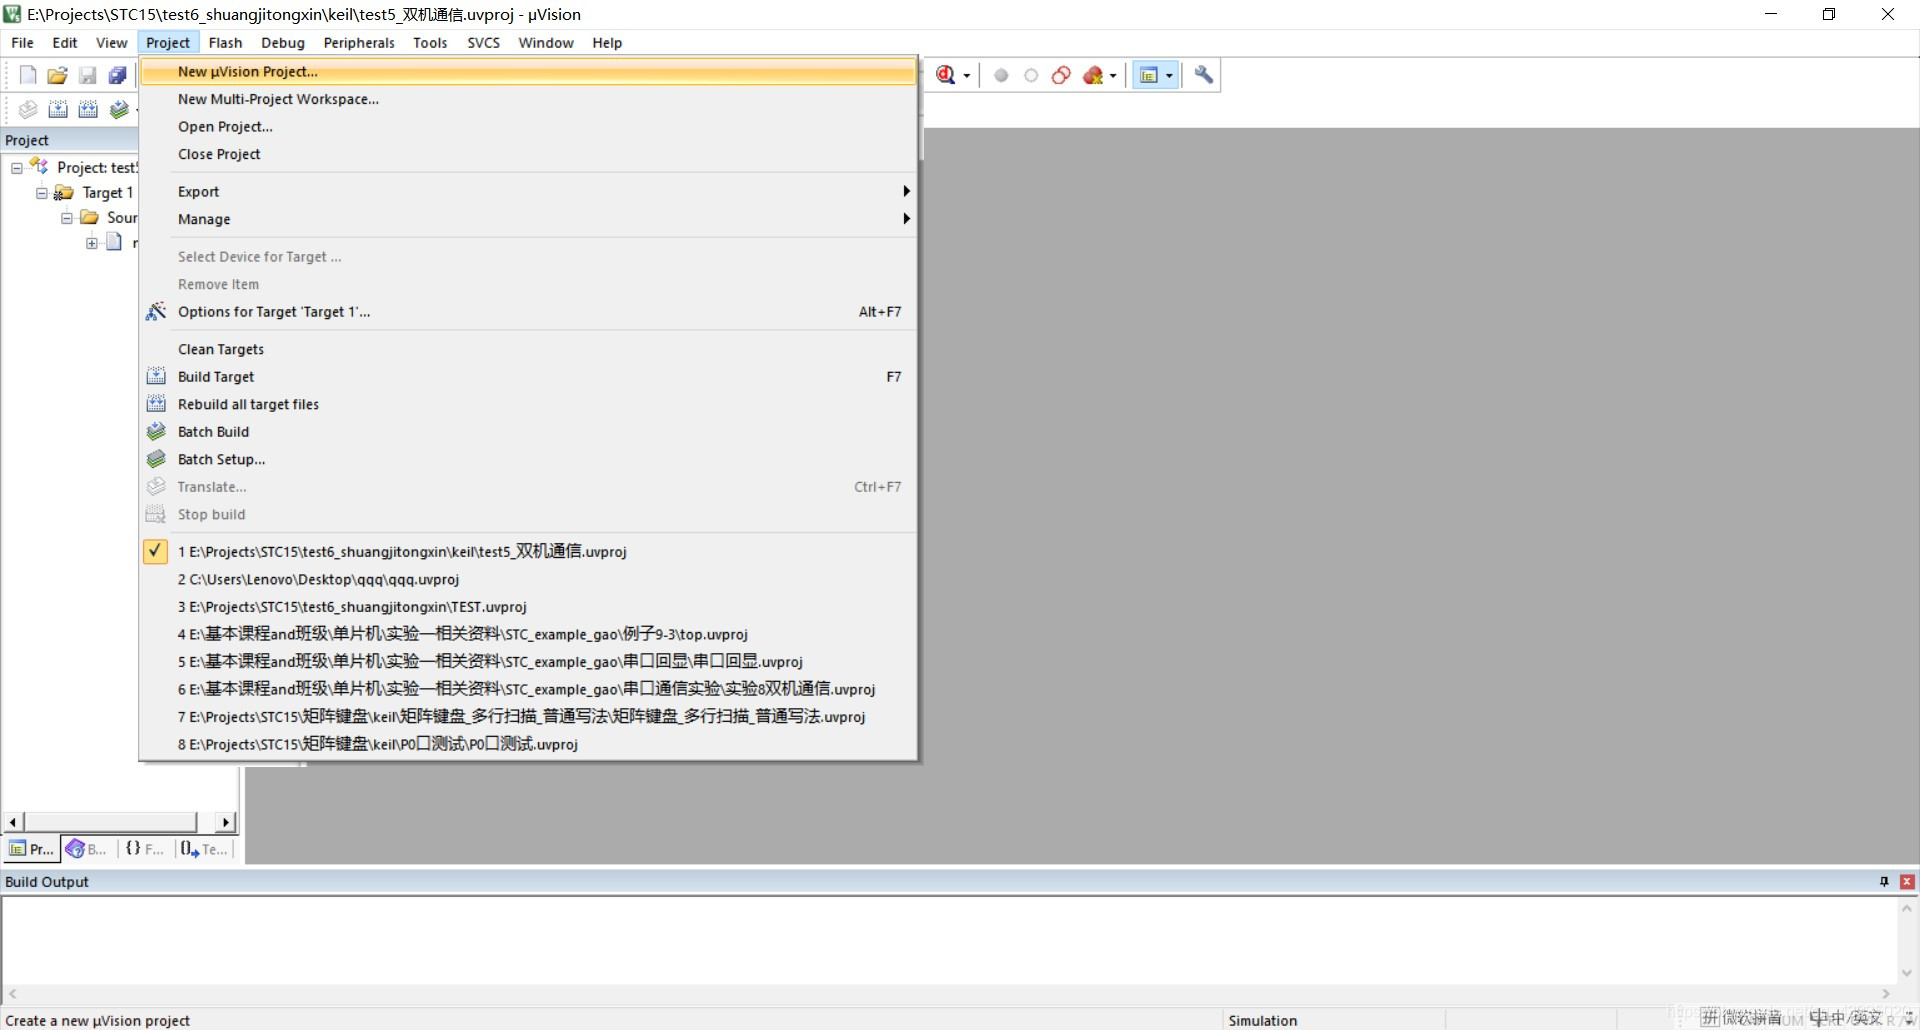The height and width of the screenshot is (1030, 1920).
Task: Switch to the Project tab at bottom
Action: [31, 849]
